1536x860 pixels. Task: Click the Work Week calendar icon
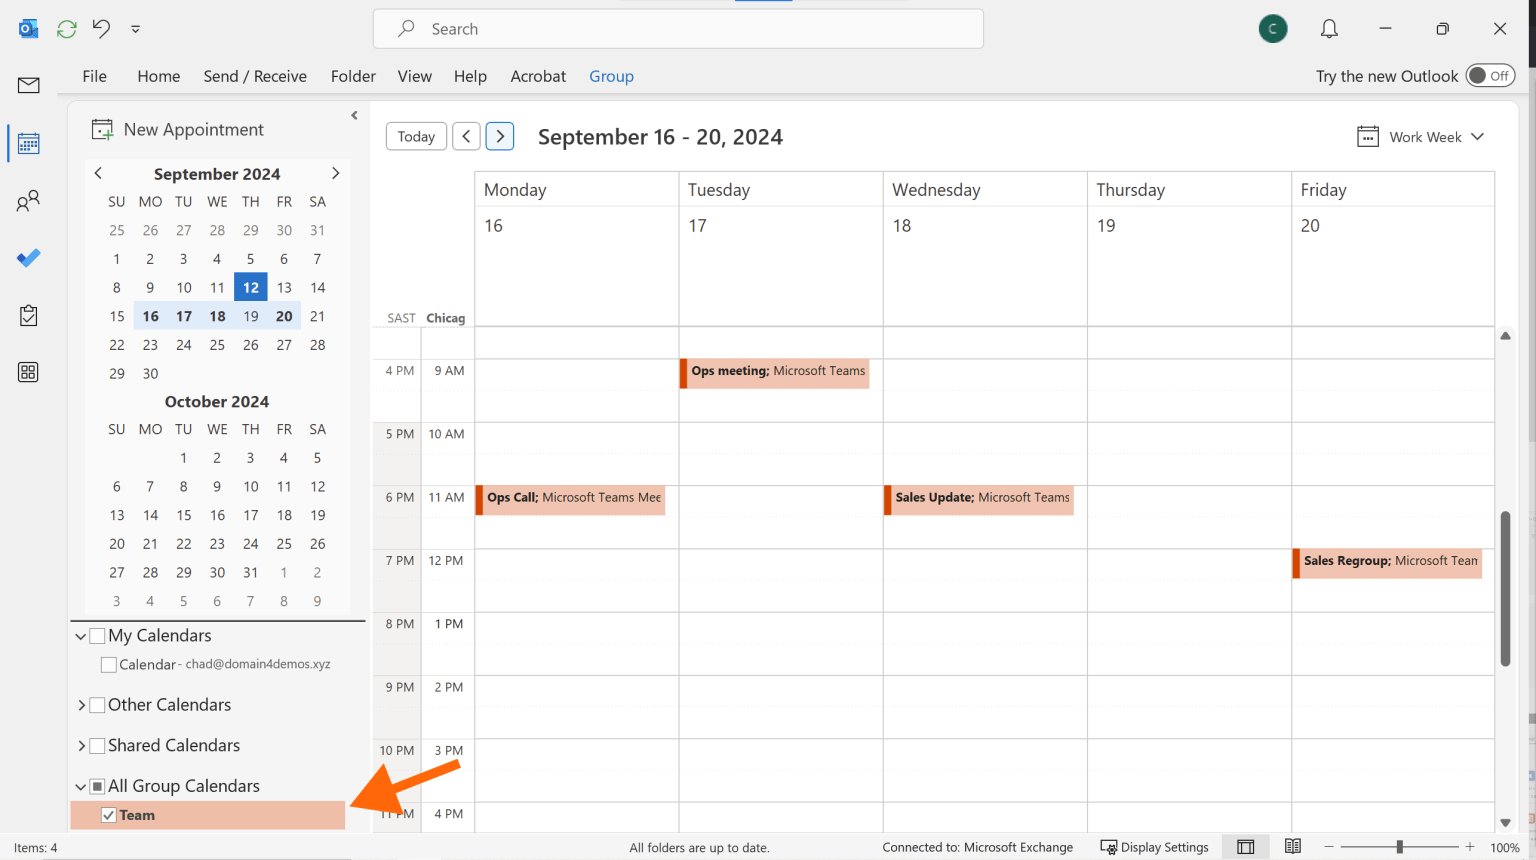[1368, 136]
